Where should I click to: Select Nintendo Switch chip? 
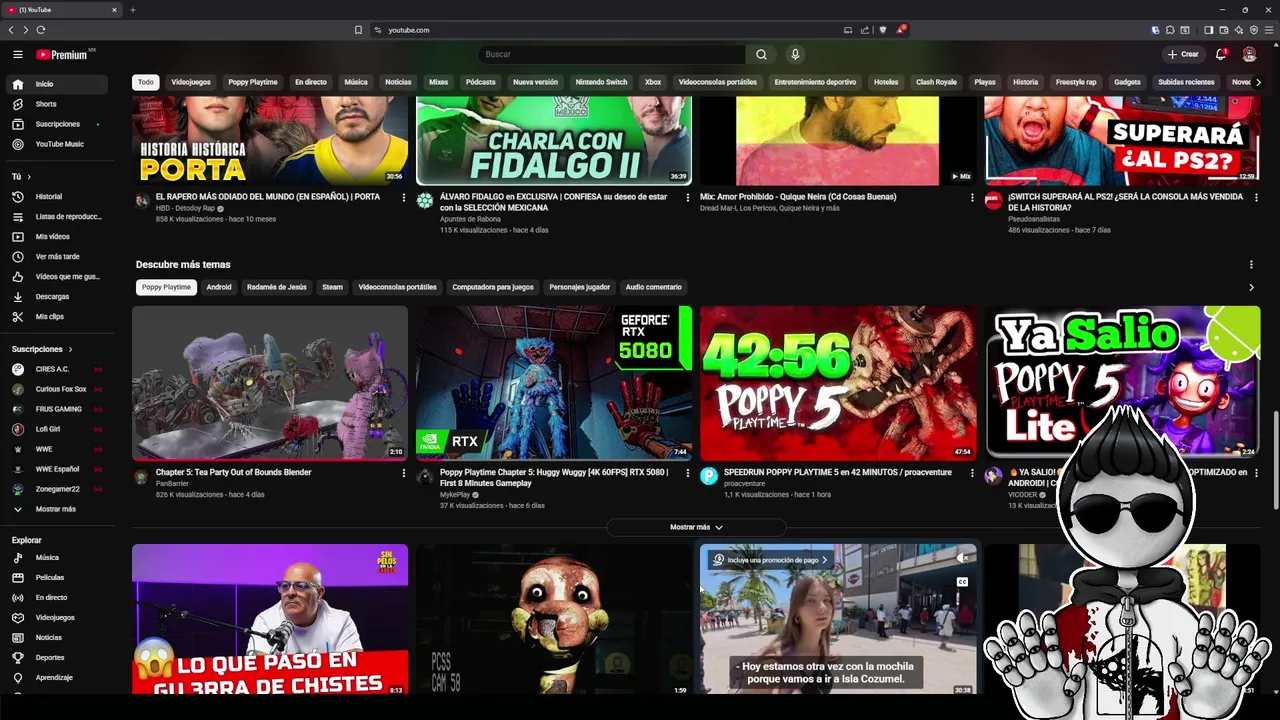[x=601, y=82]
